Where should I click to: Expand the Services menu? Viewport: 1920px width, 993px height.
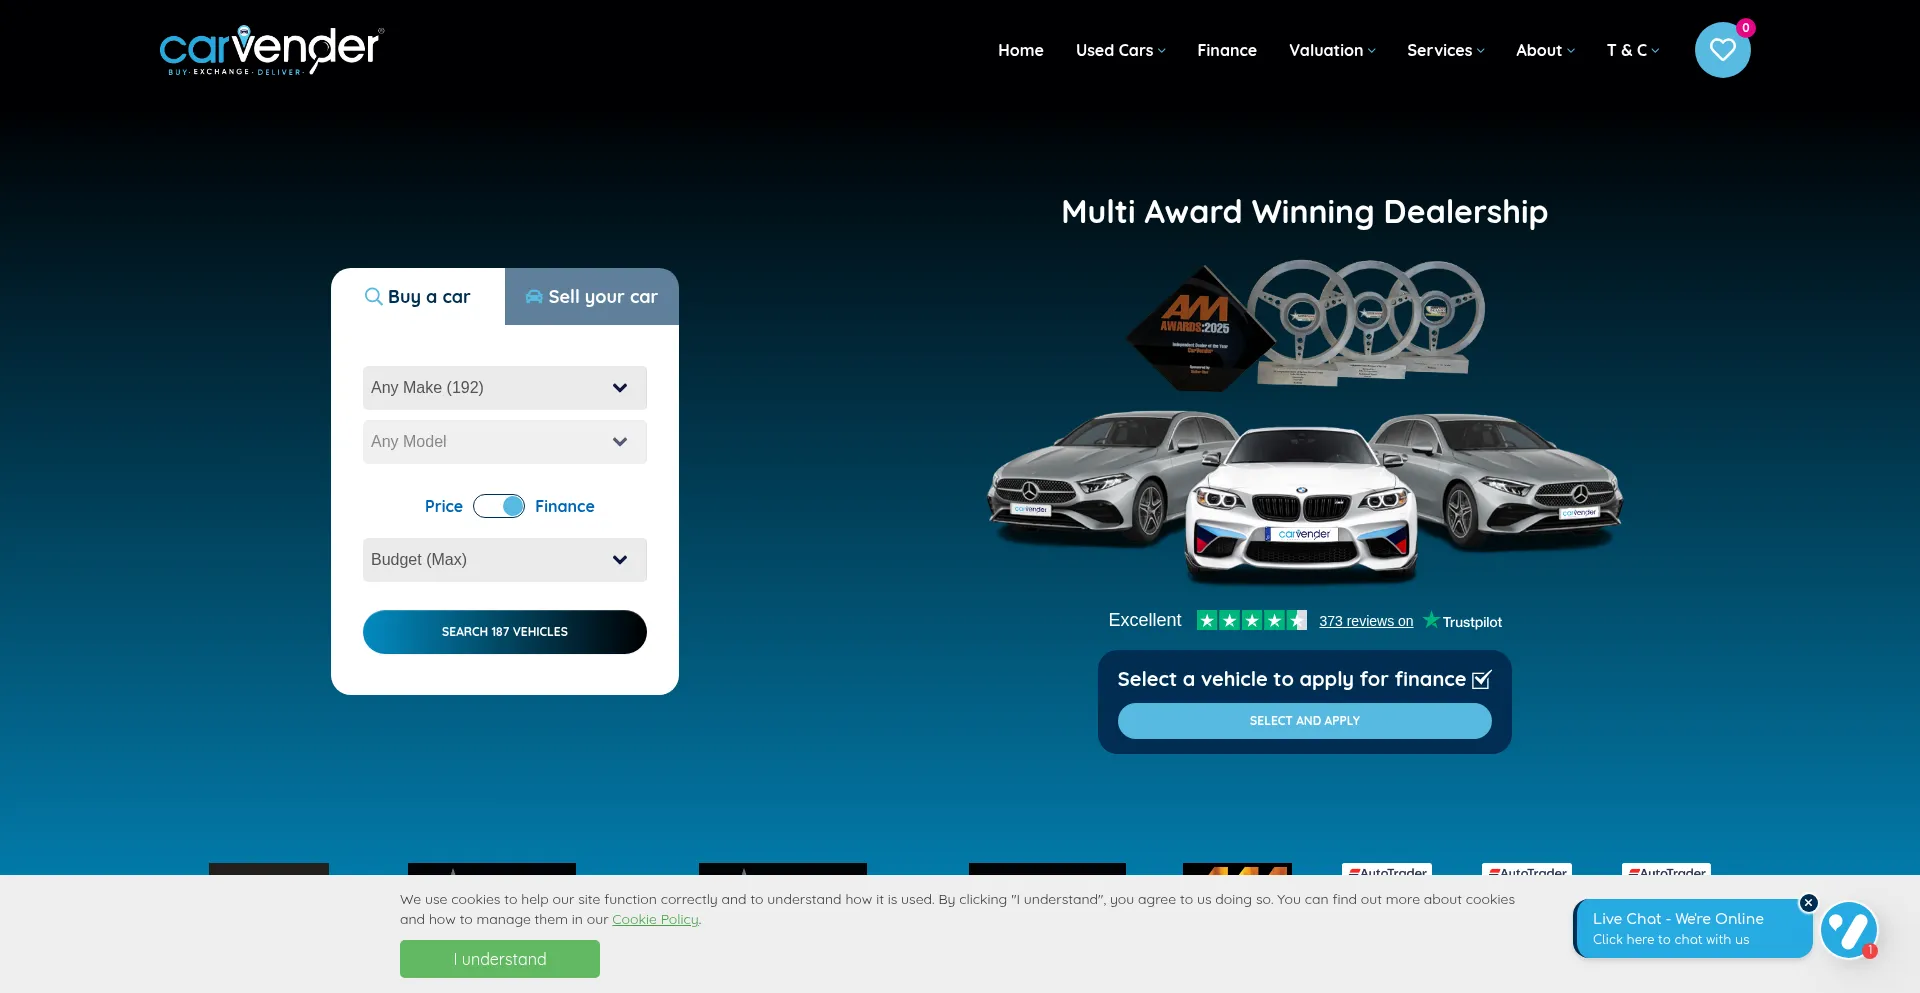pos(1445,50)
